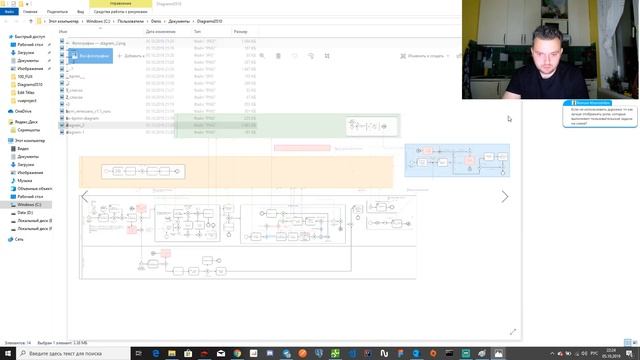The image size is (640, 360).
Task: Click the orange circle taskbar app icon
Action: [x=302, y=353]
